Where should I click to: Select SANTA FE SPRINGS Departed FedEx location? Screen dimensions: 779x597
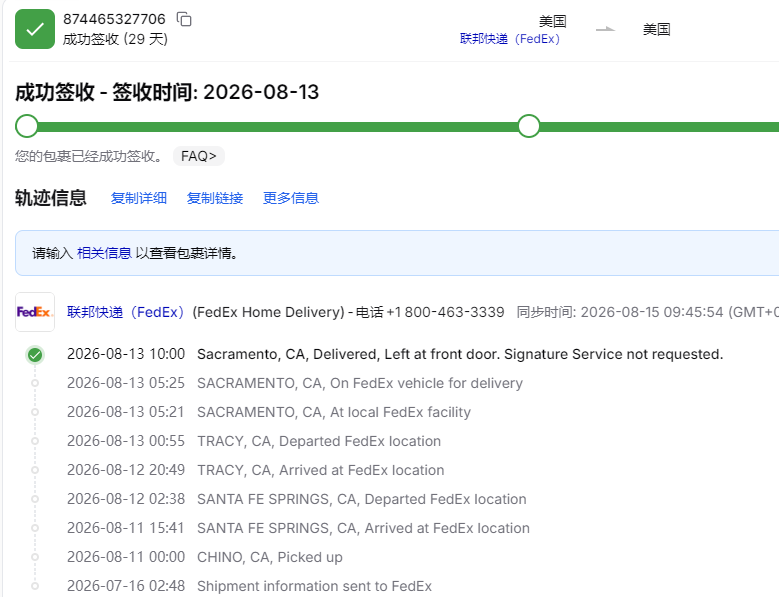pyautogui.click(x=362, y=499)
